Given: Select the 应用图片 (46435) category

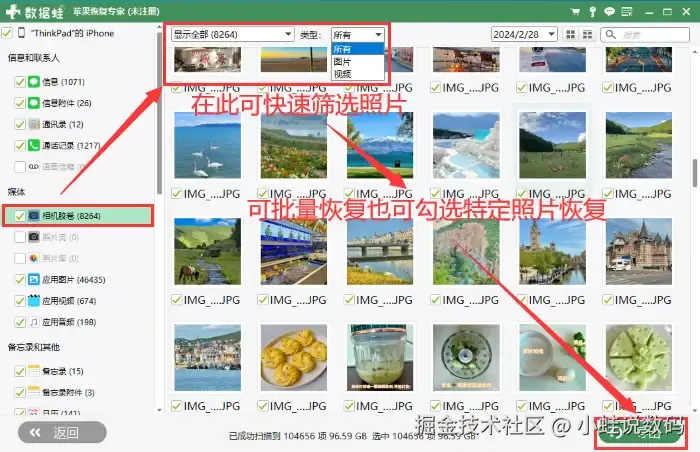Looking at the screenshot, I should pyautogui.click(x=74, y=280).
